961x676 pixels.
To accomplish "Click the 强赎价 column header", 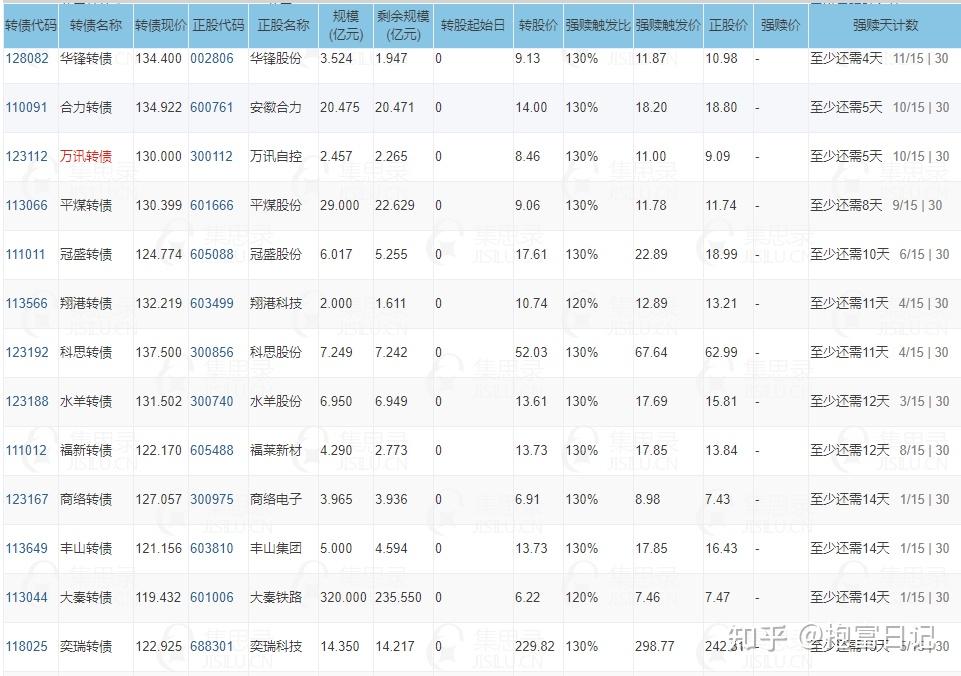I will click(780, 25).
